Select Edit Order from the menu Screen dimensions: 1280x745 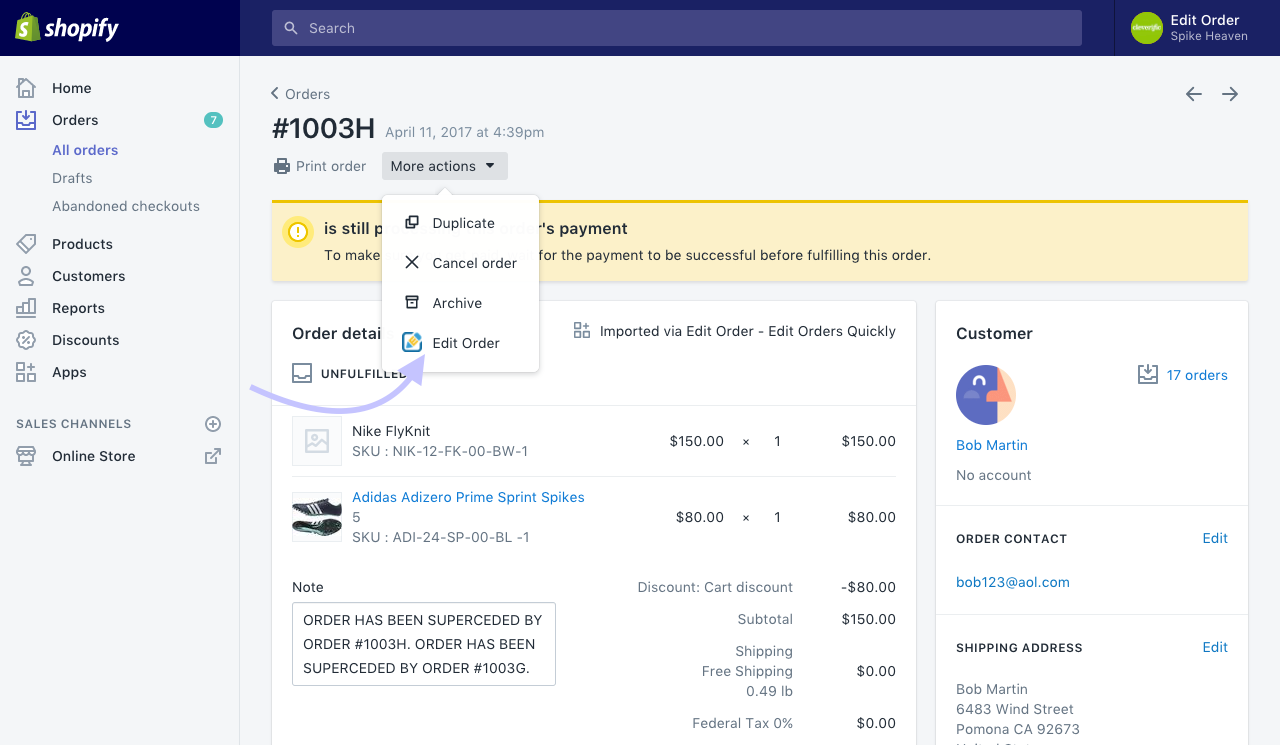(465, 343)
